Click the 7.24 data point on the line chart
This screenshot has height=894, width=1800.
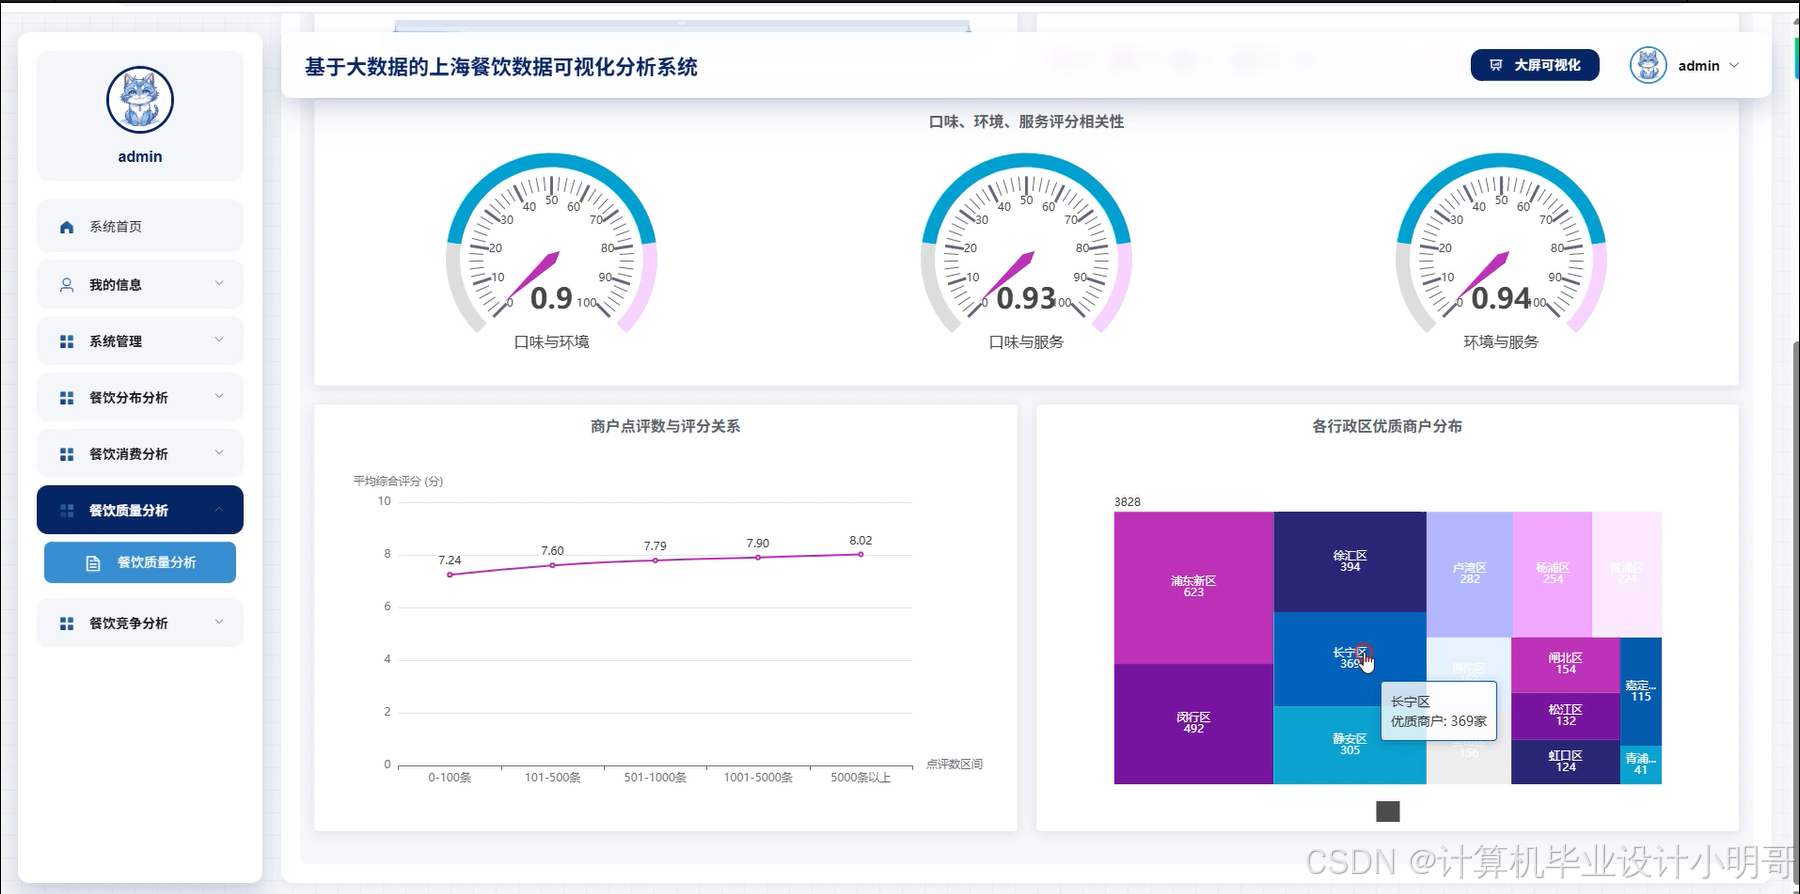[450, 575]
